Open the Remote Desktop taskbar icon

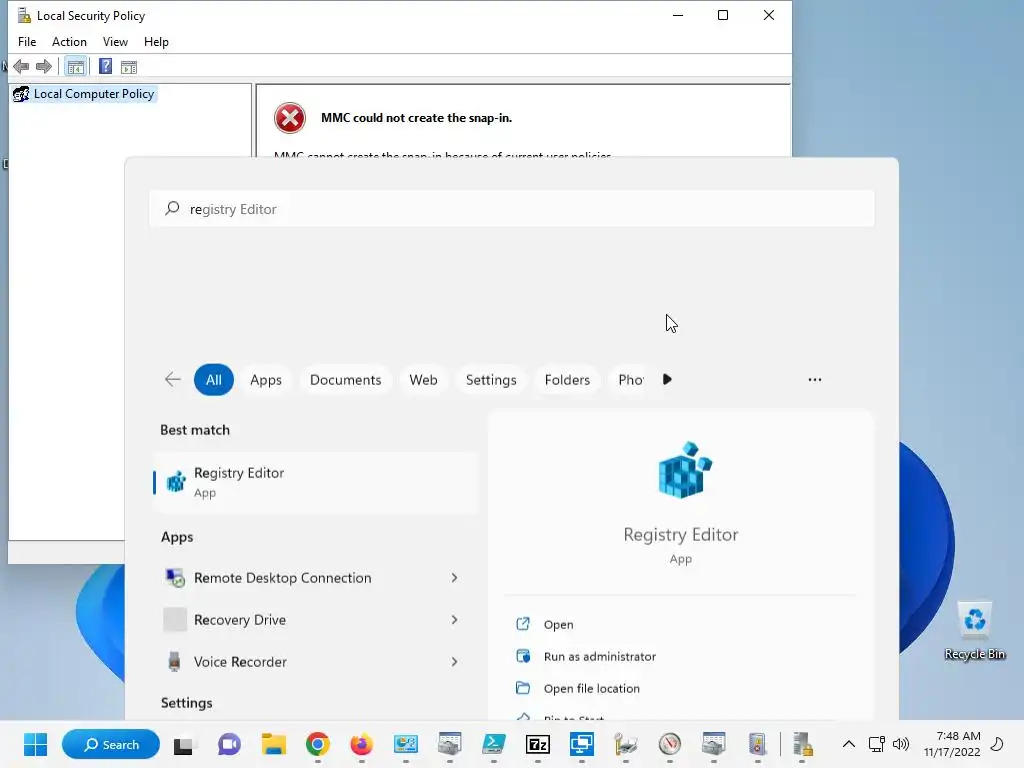581,744
